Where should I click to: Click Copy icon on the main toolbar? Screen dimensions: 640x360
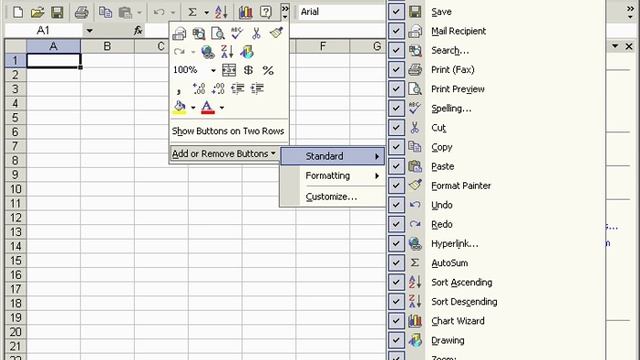pyautogui.click(x=105, y=12)
